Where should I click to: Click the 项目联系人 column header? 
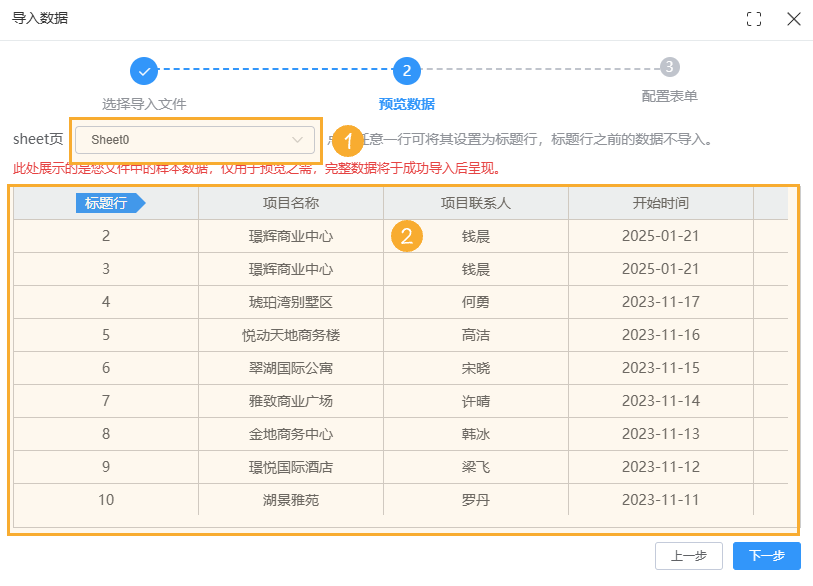tap(475, 203)
